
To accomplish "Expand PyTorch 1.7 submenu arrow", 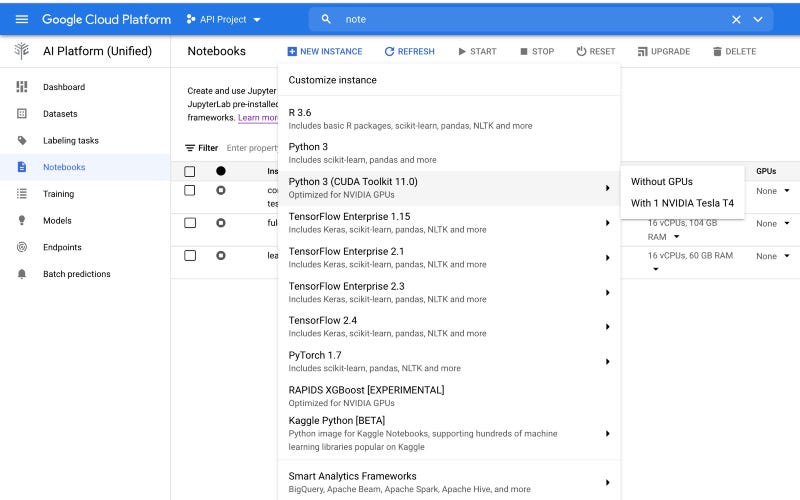I will click(x=608, y=362).
